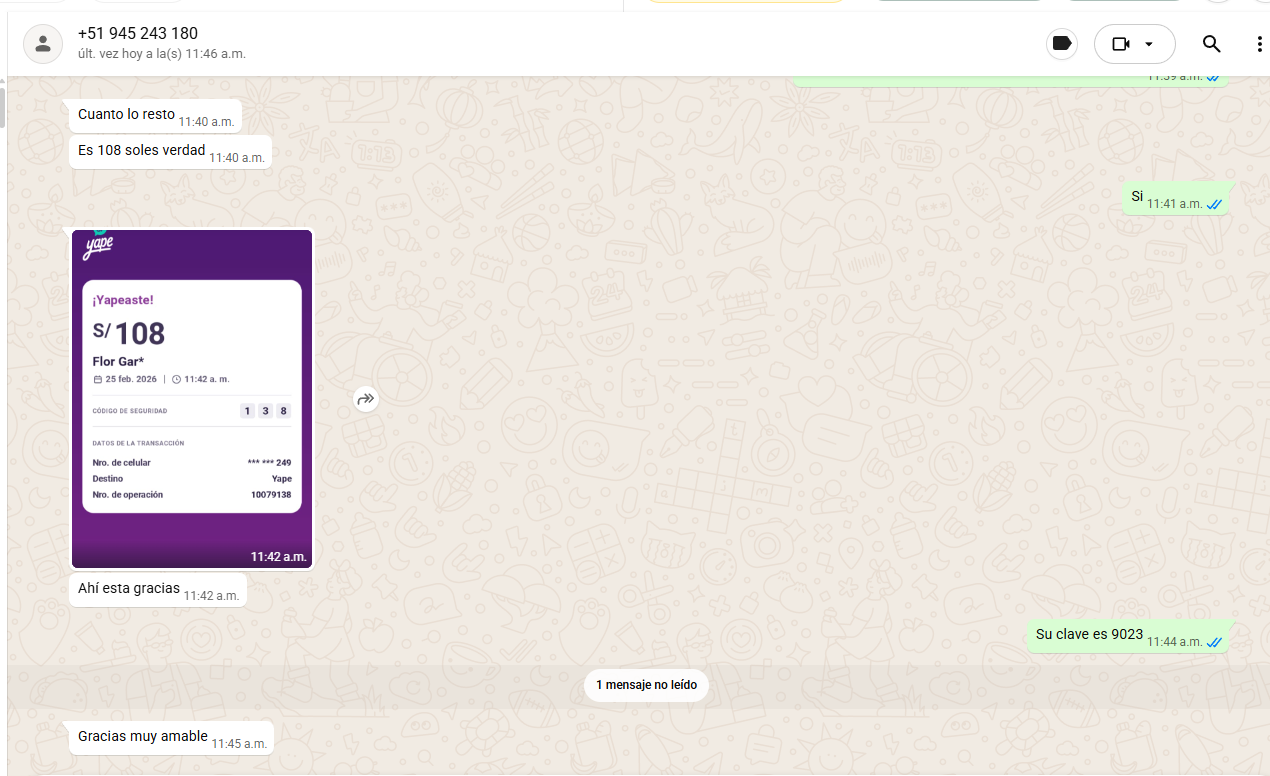Expand the call options dropdown arrow
Image resolution: width=1270 pixels, height=776 pixels.
pyautogui.click(x=1149, y=44)
